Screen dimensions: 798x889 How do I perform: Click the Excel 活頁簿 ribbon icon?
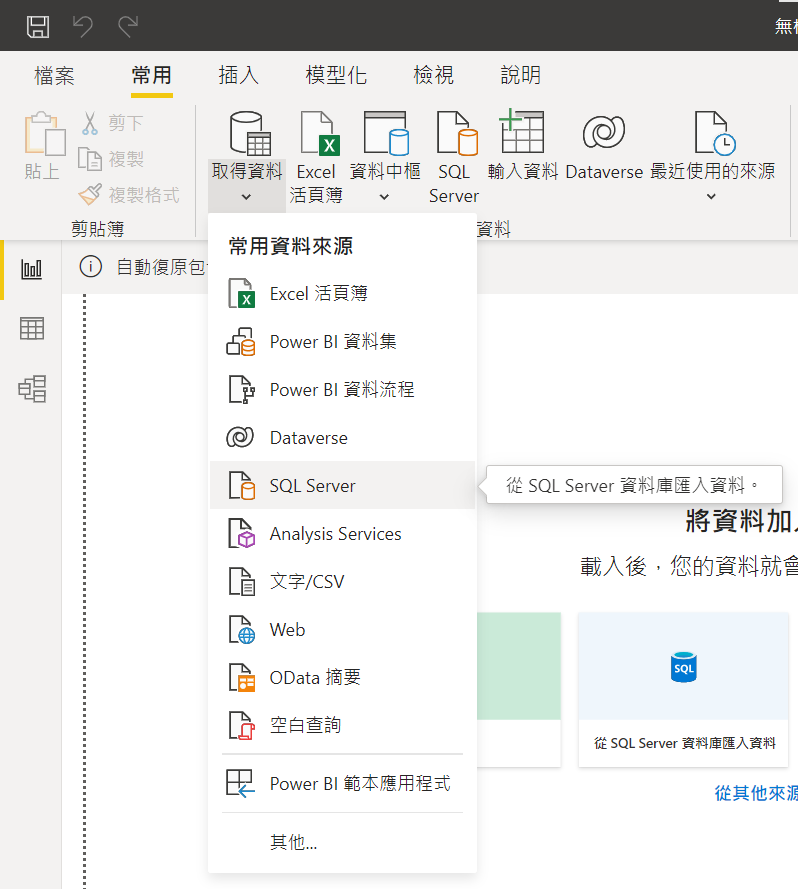pos(320,134)
